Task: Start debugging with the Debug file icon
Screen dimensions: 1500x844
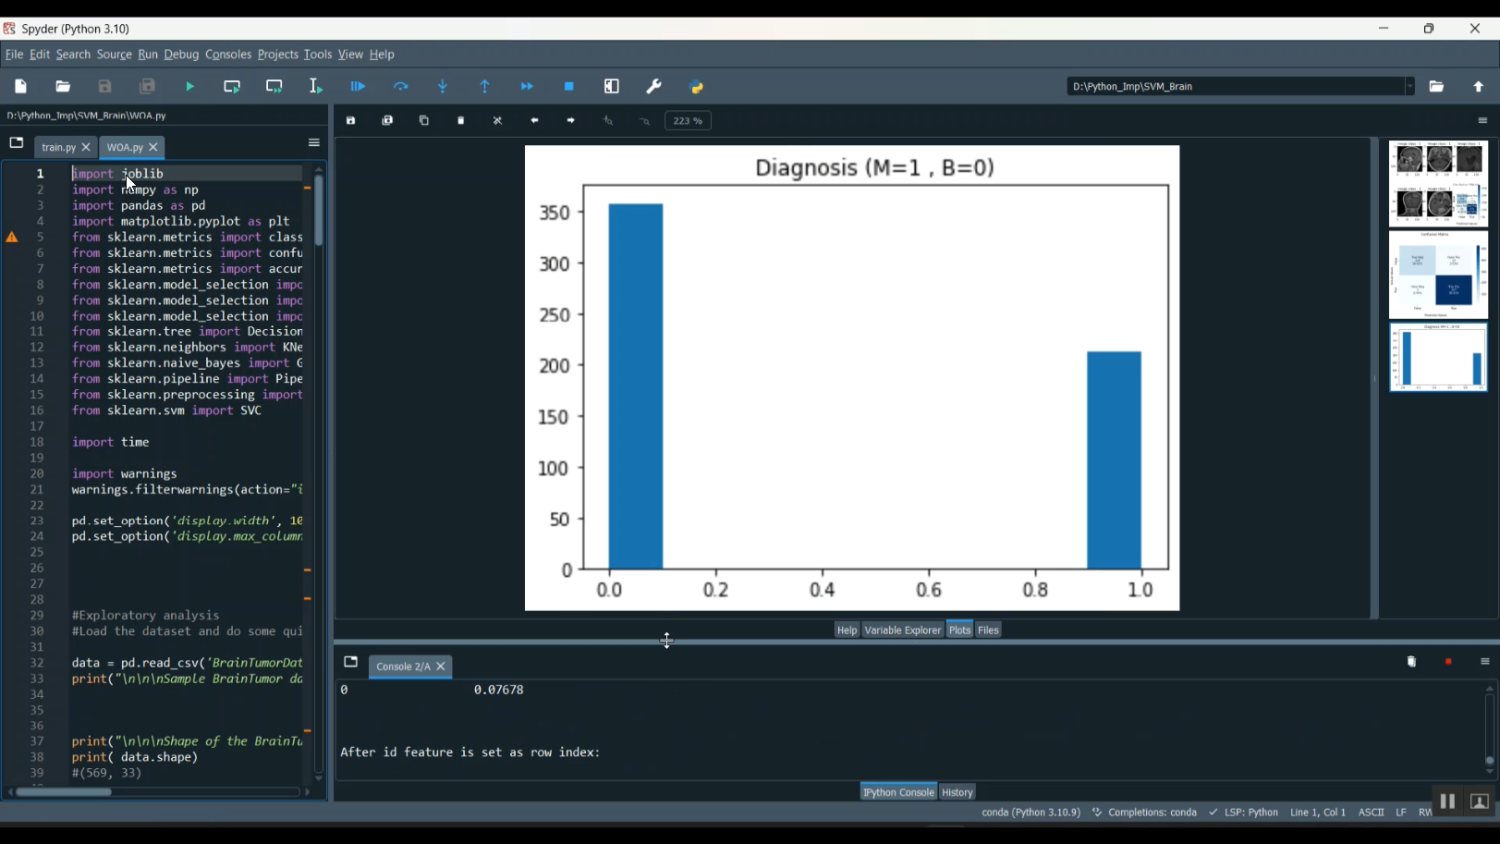Action: pos(358,87)
